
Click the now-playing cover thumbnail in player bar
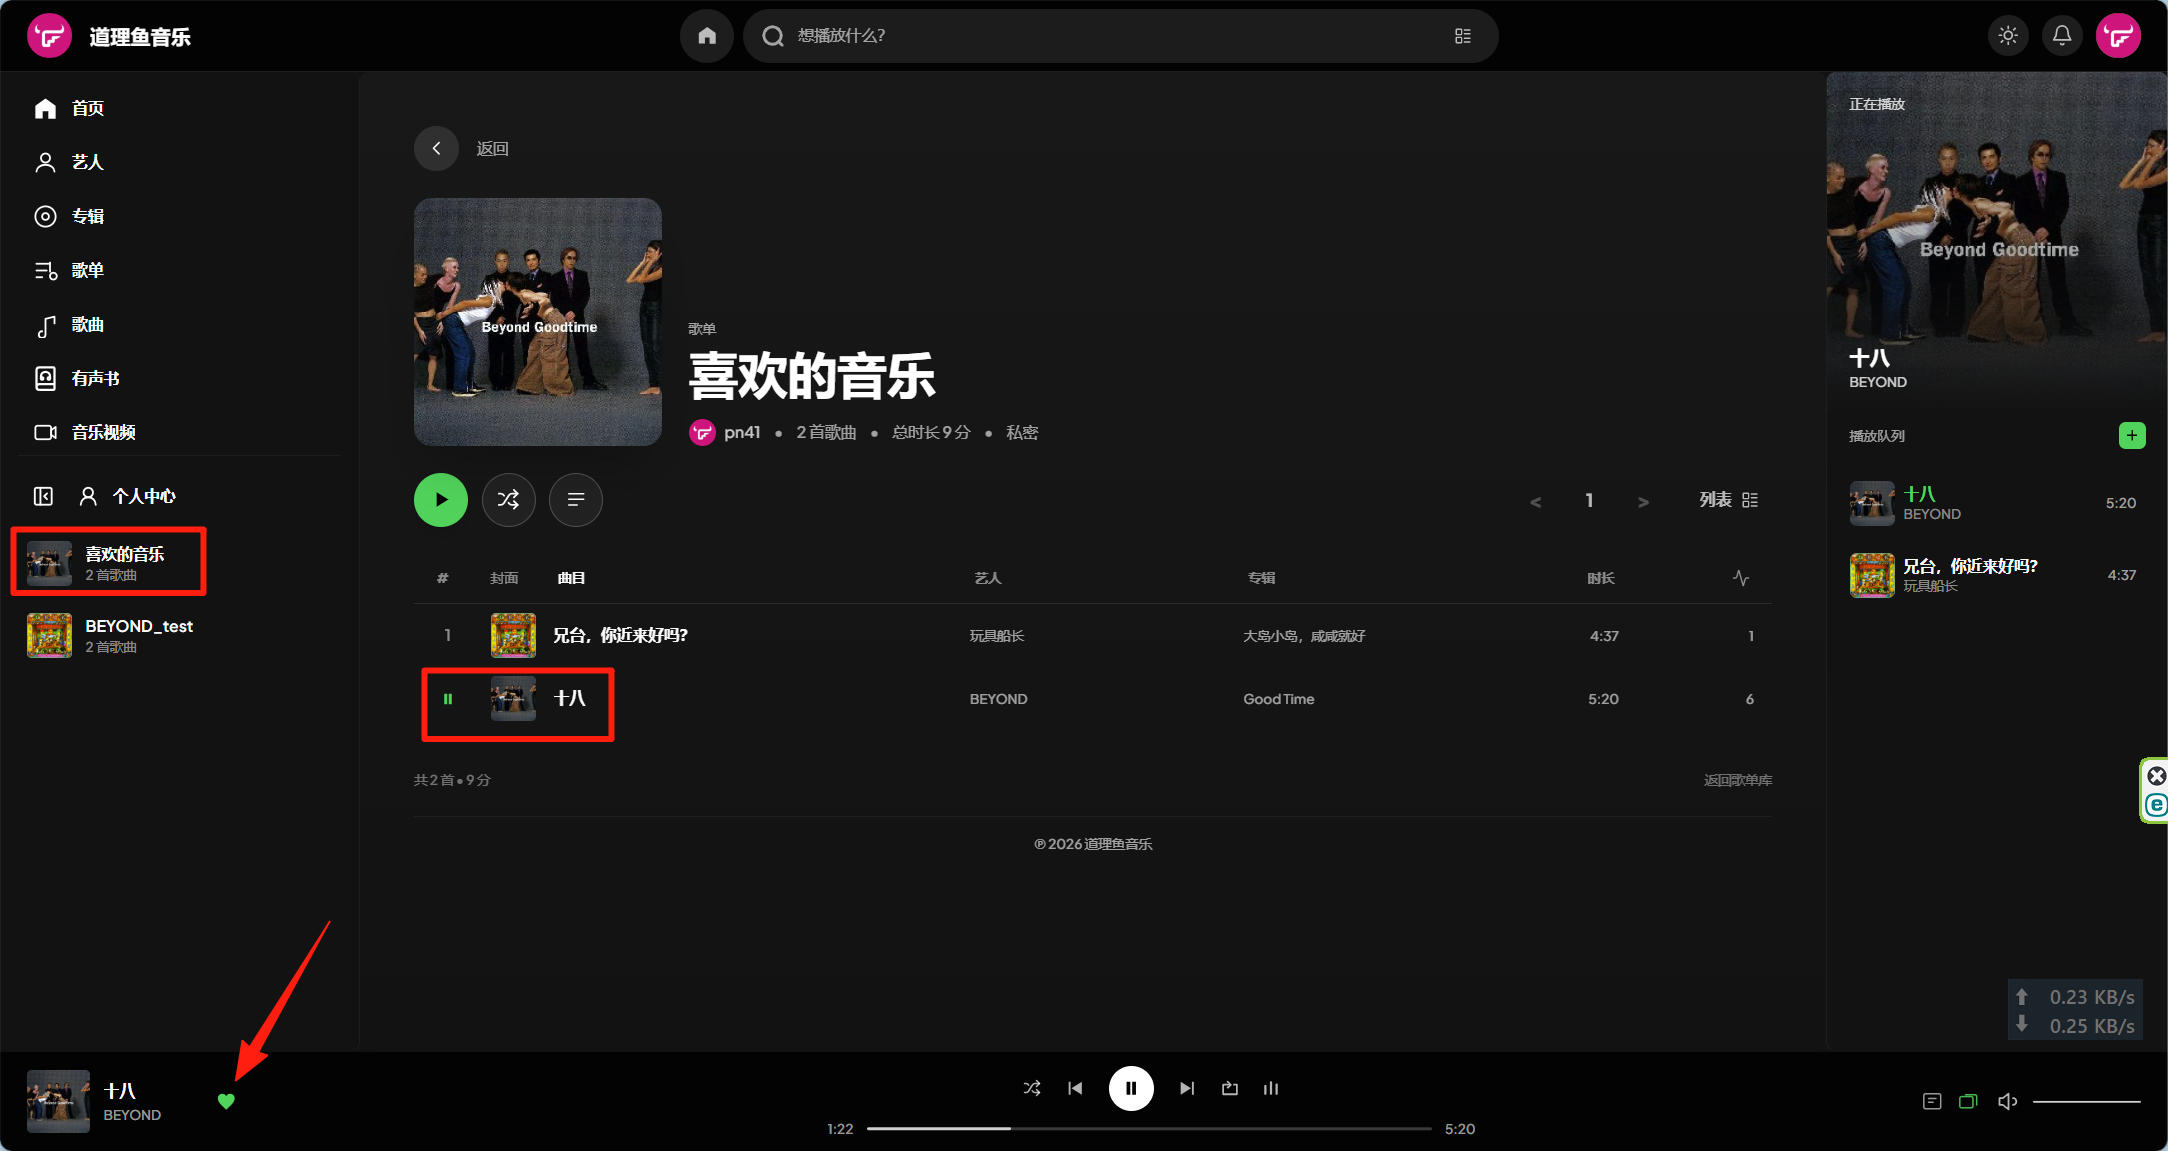click(58, 1101)
